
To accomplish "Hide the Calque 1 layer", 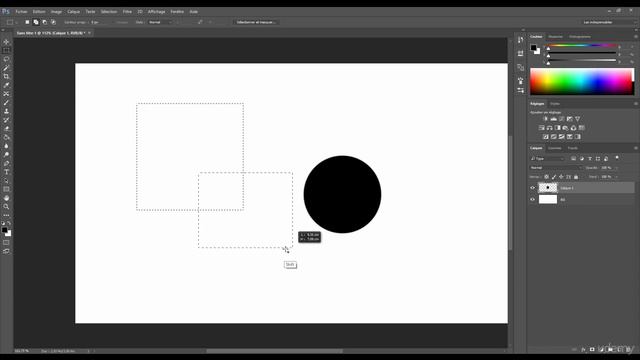I will click(x=532, y=188).
